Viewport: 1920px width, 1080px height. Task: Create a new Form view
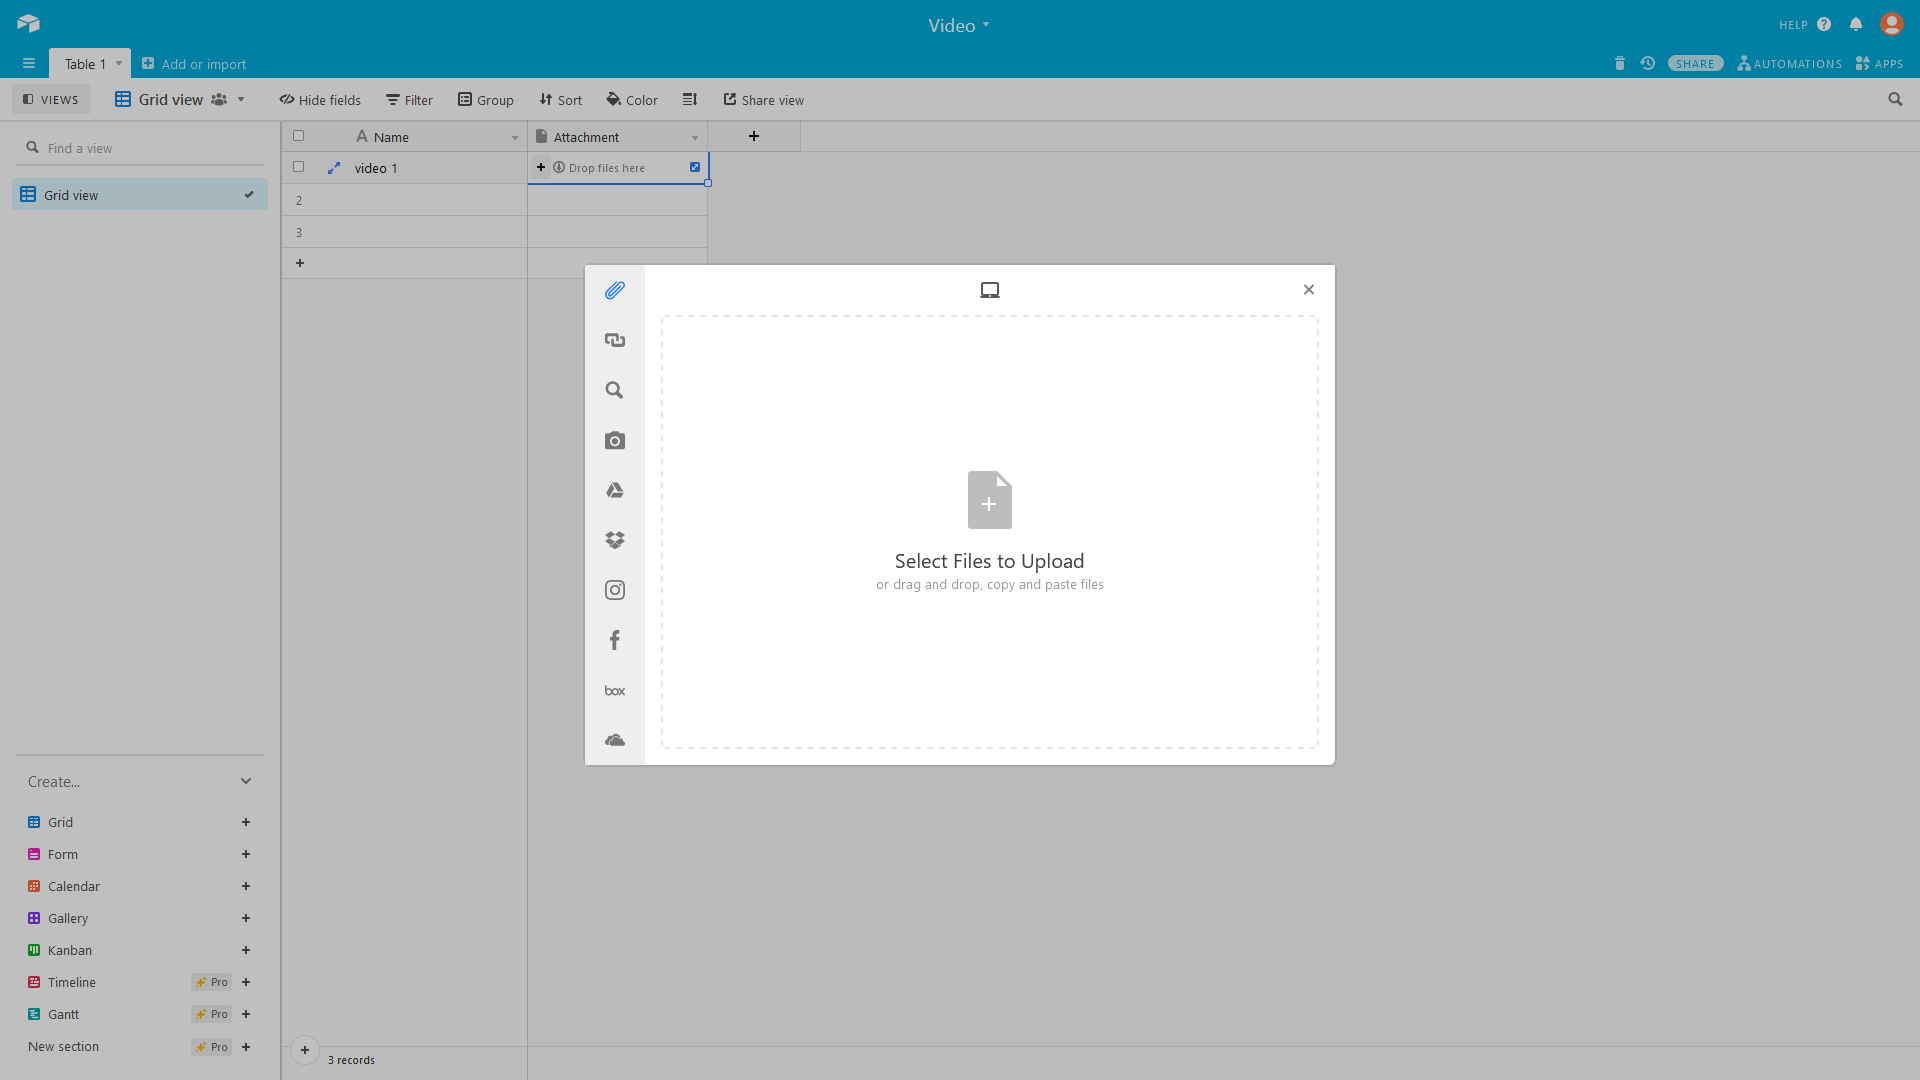[x=140, y=854]
